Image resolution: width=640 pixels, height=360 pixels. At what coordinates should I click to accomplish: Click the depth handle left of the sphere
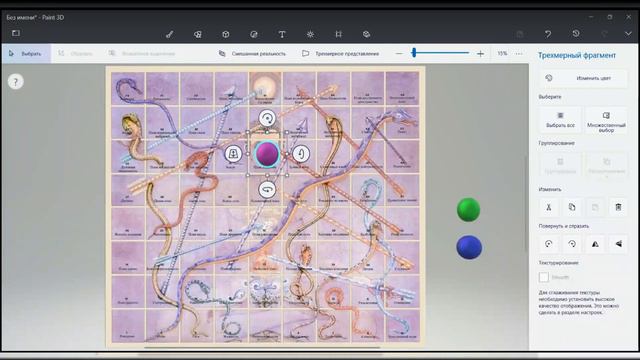[x=233, y=154]
